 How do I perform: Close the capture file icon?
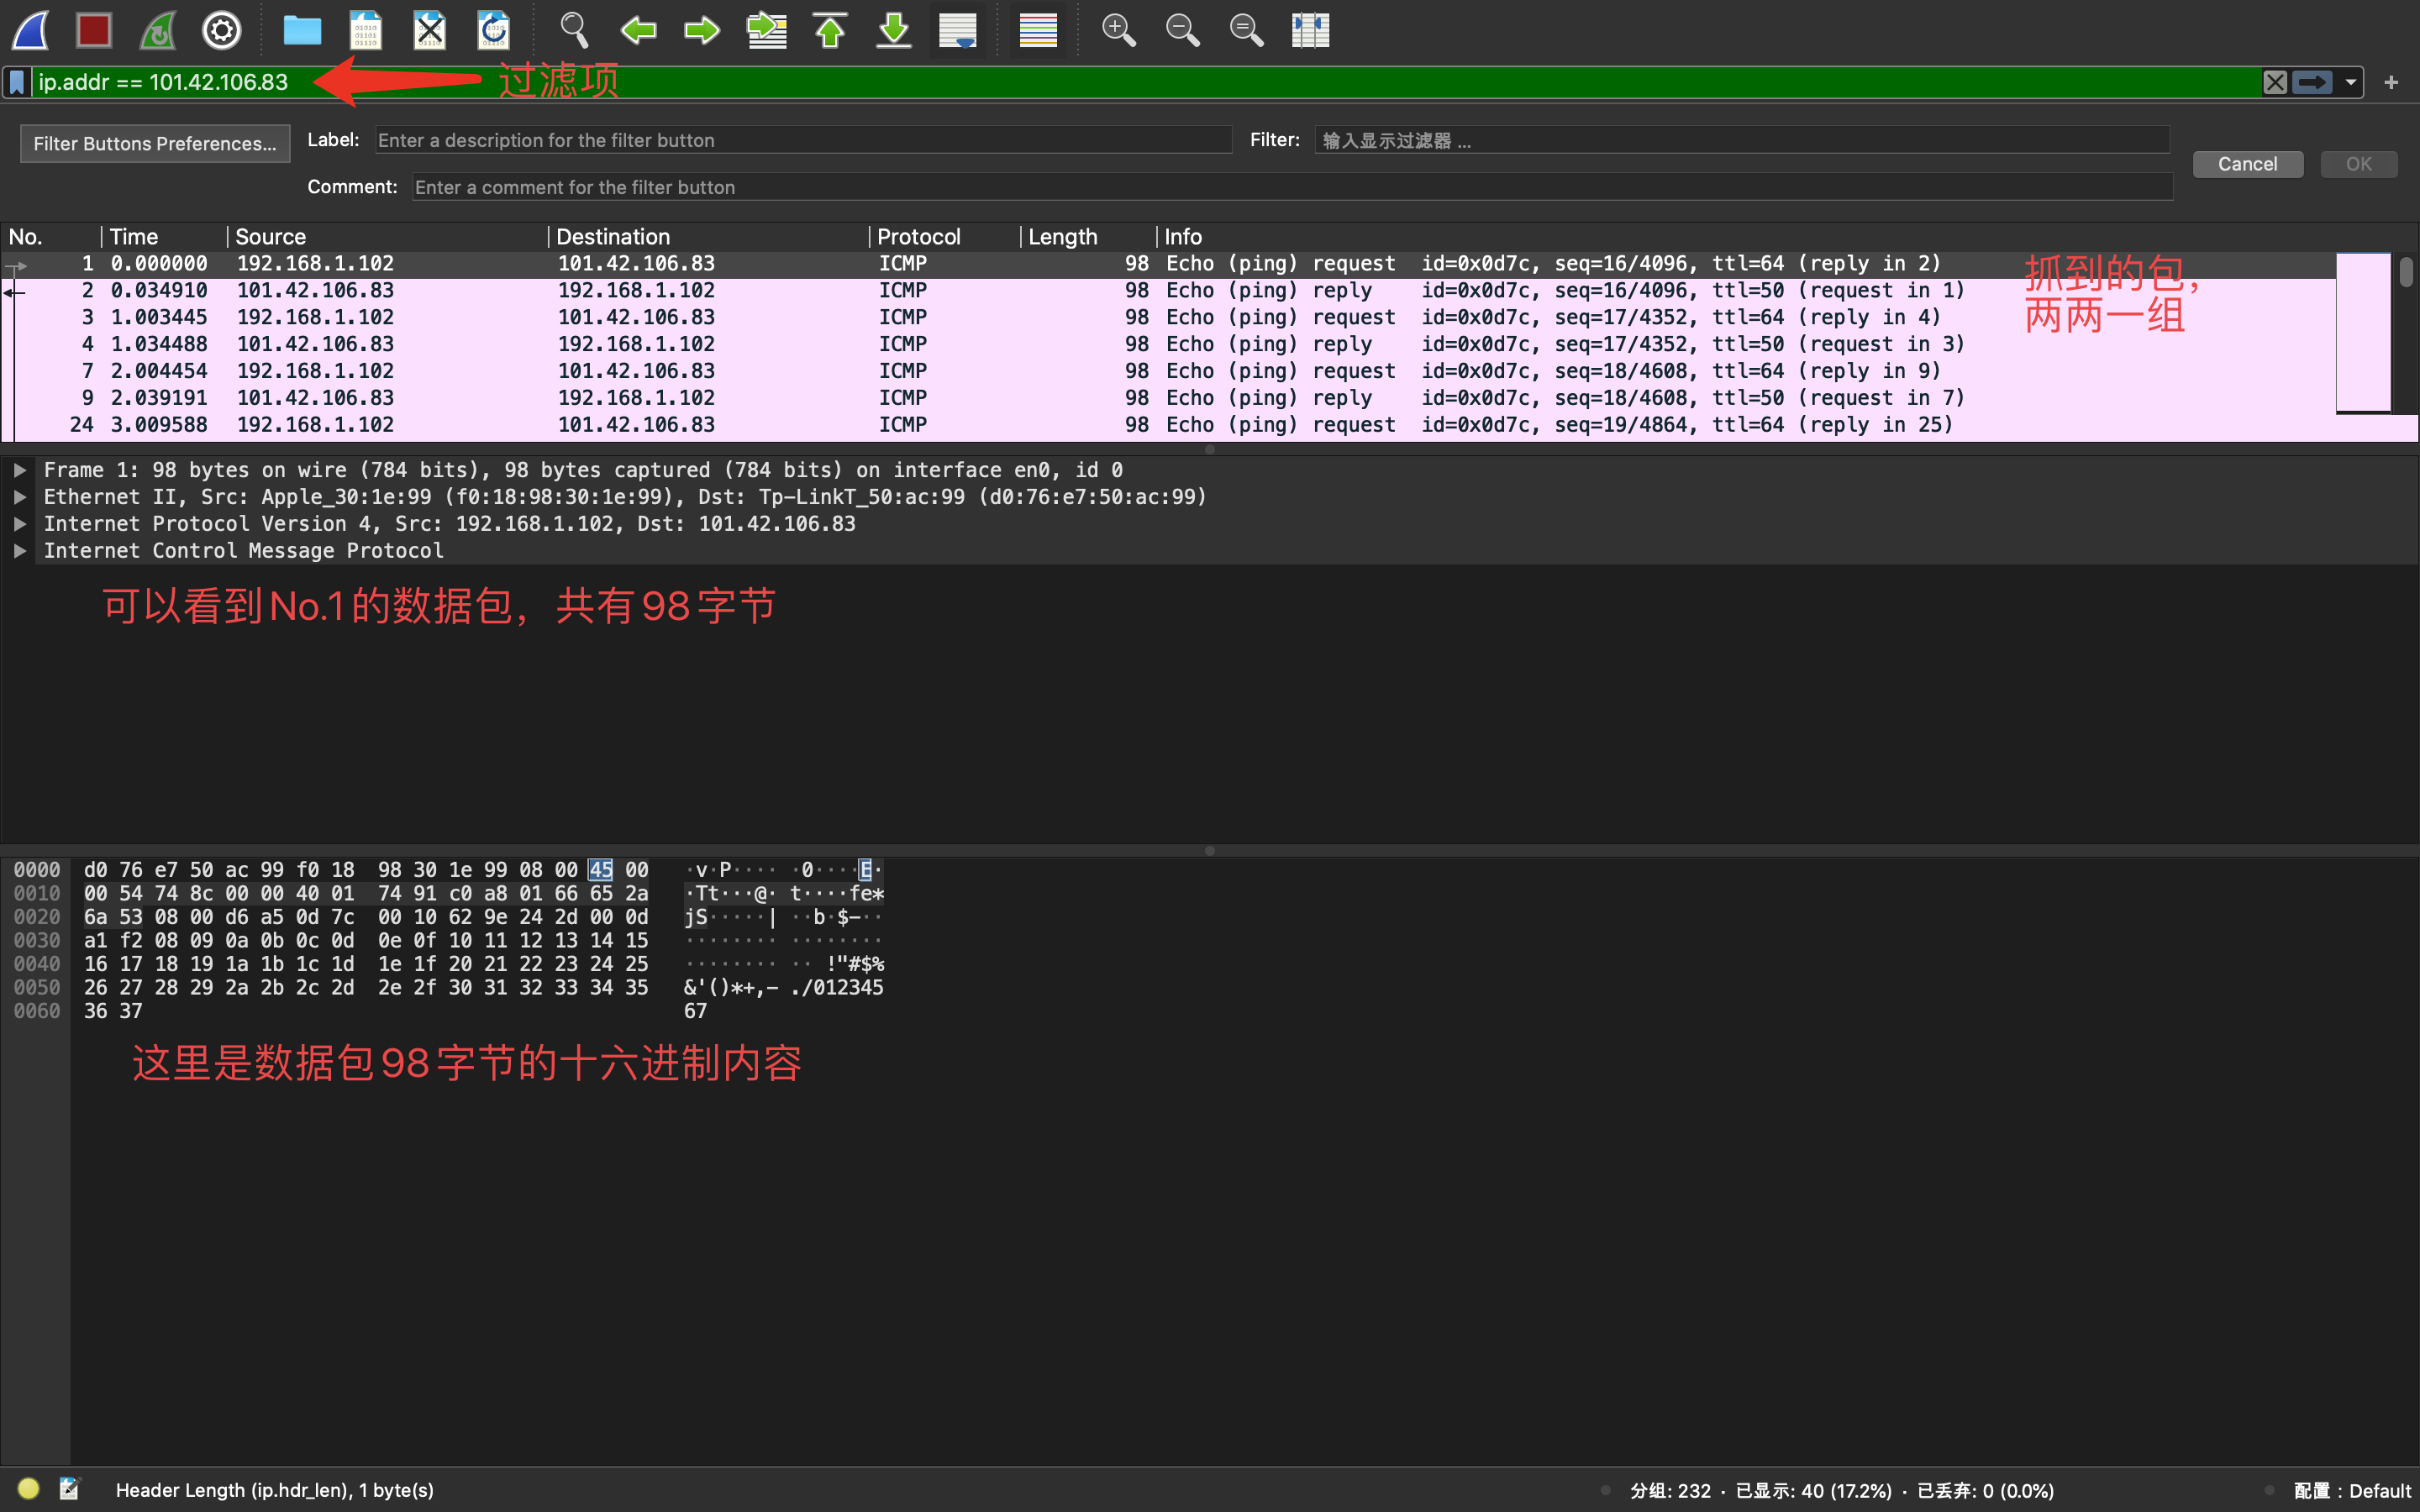[x=430, y=30]
